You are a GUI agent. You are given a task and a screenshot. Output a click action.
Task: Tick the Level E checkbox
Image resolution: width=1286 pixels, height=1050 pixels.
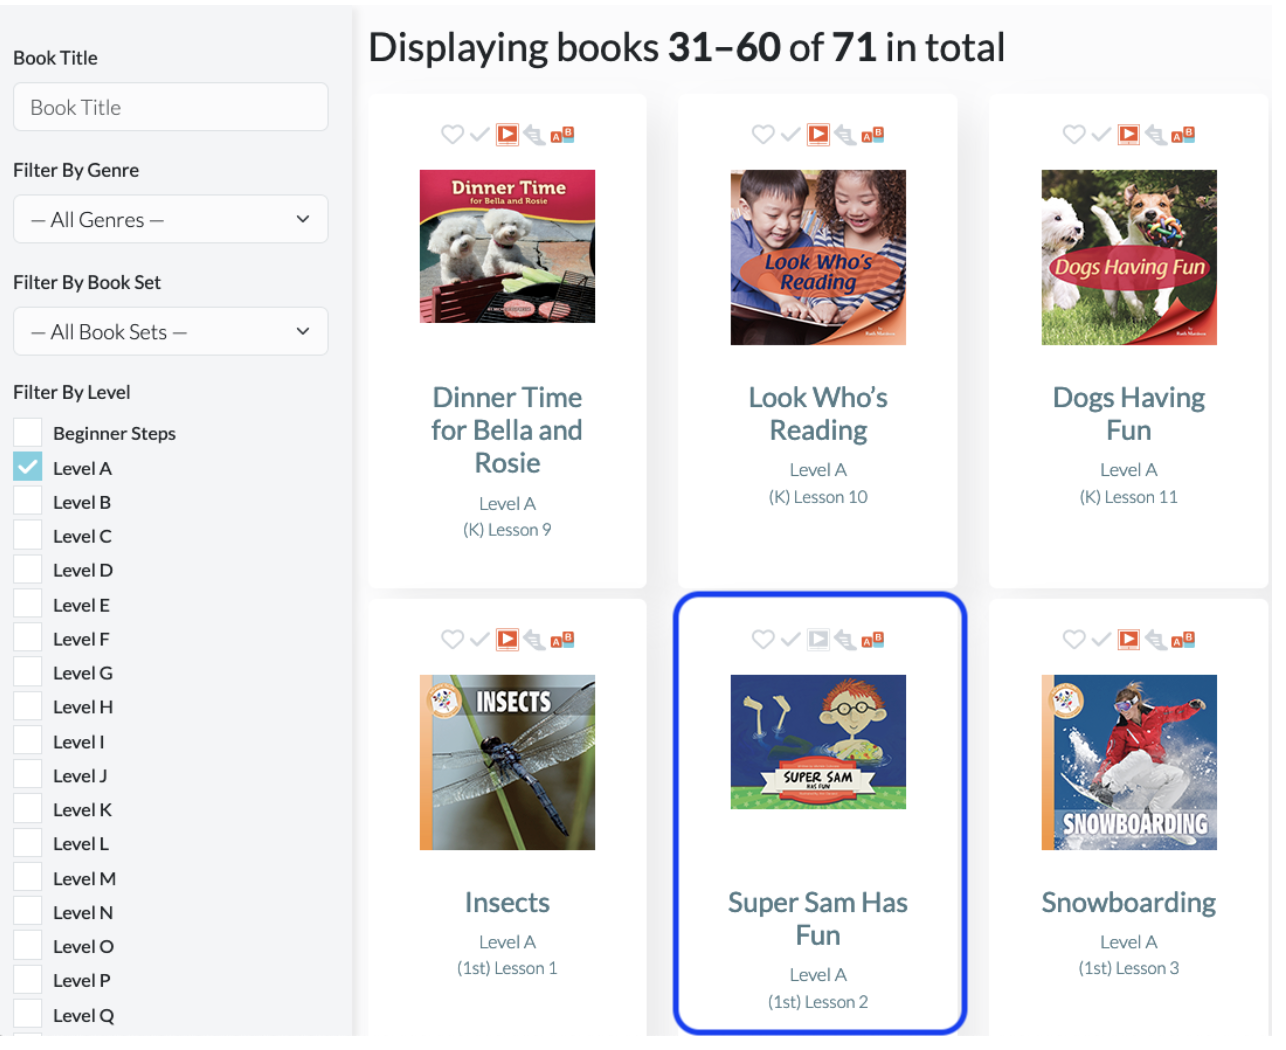[x=28, y=604]
